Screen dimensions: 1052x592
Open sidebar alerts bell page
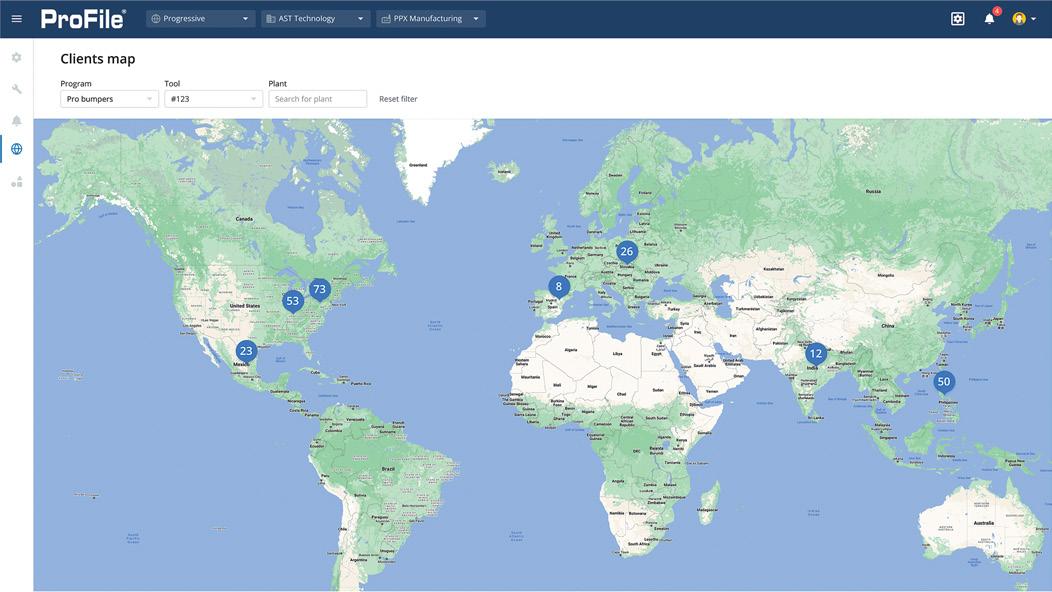(x=17, y=120)
